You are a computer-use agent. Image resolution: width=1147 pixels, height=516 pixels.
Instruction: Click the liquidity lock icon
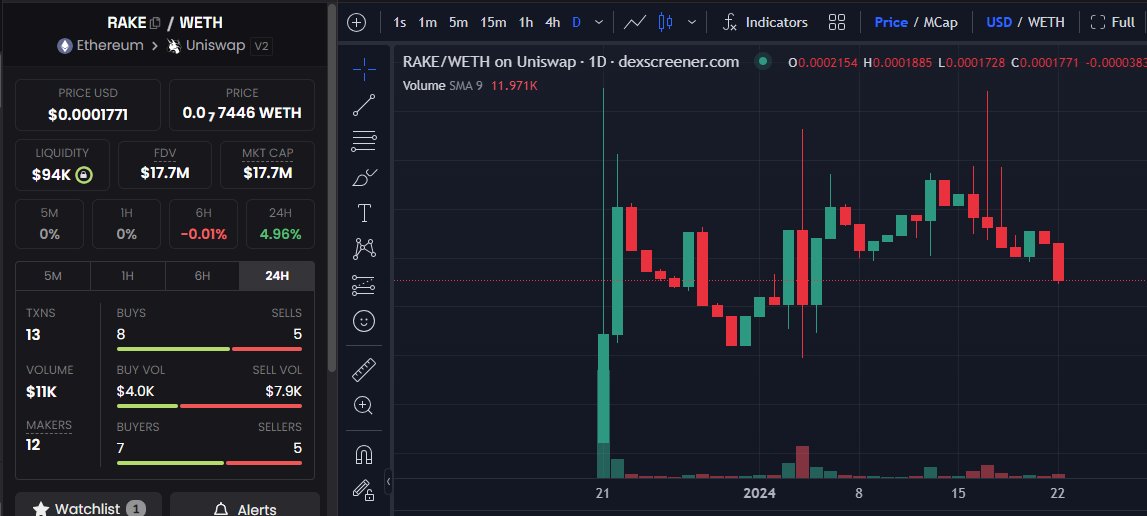84,175
